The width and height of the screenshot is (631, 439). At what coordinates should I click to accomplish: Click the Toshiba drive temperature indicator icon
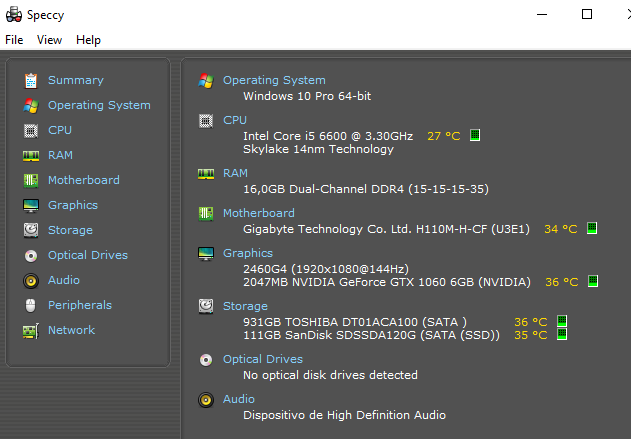(x=562, y=321)
